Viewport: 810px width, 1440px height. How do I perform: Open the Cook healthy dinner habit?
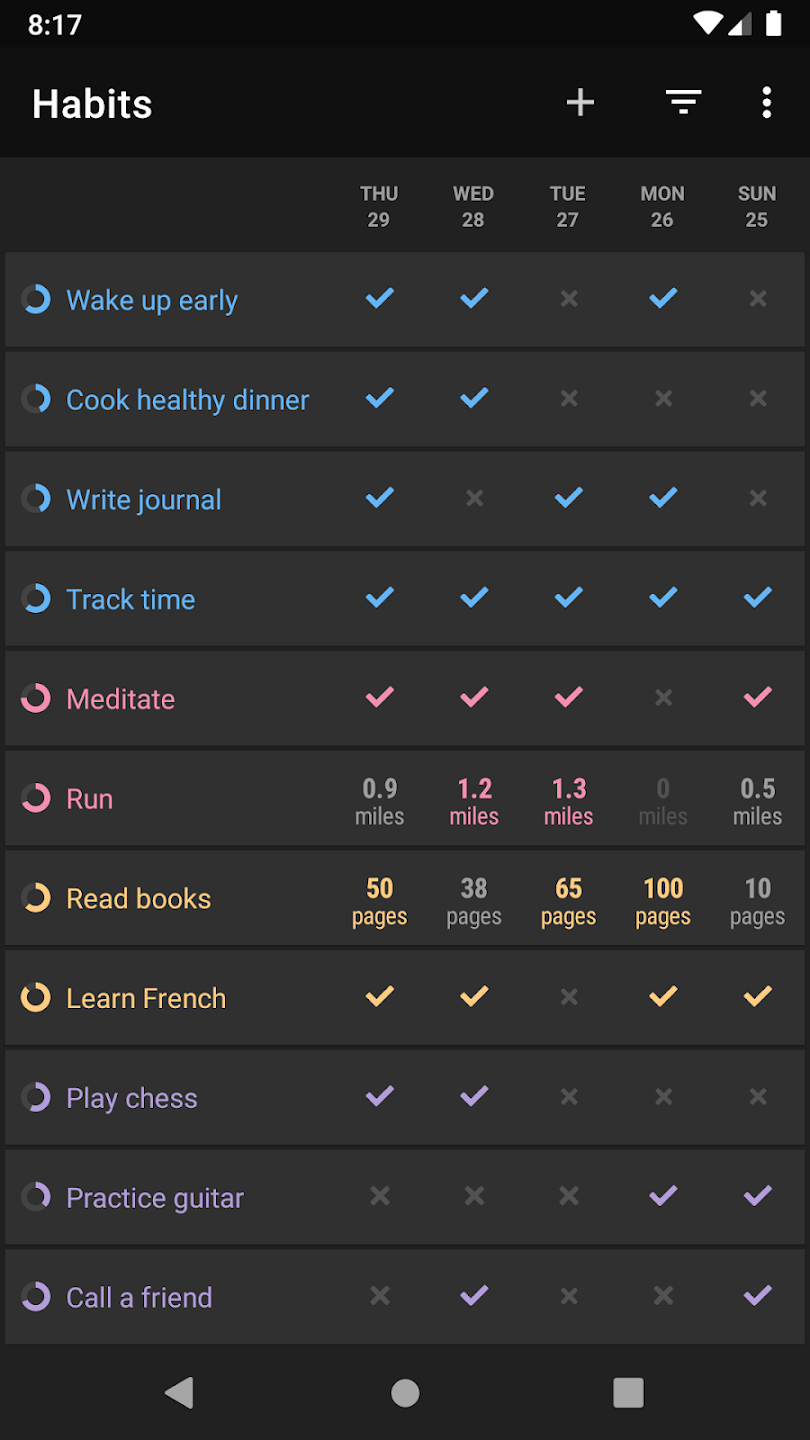pyautogui.click(x=187, y=400)
